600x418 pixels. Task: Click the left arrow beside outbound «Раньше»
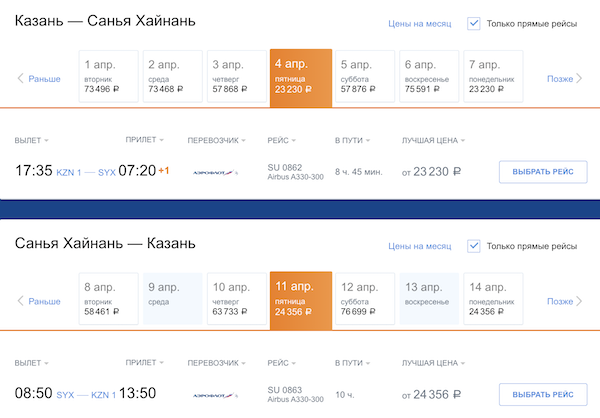click(x=20, y=79)
